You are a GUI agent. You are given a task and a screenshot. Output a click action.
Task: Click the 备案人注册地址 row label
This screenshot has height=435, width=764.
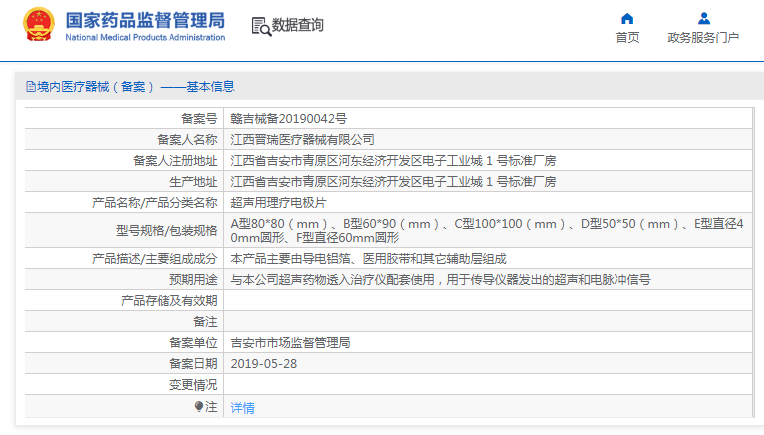(x=175, y=161)
